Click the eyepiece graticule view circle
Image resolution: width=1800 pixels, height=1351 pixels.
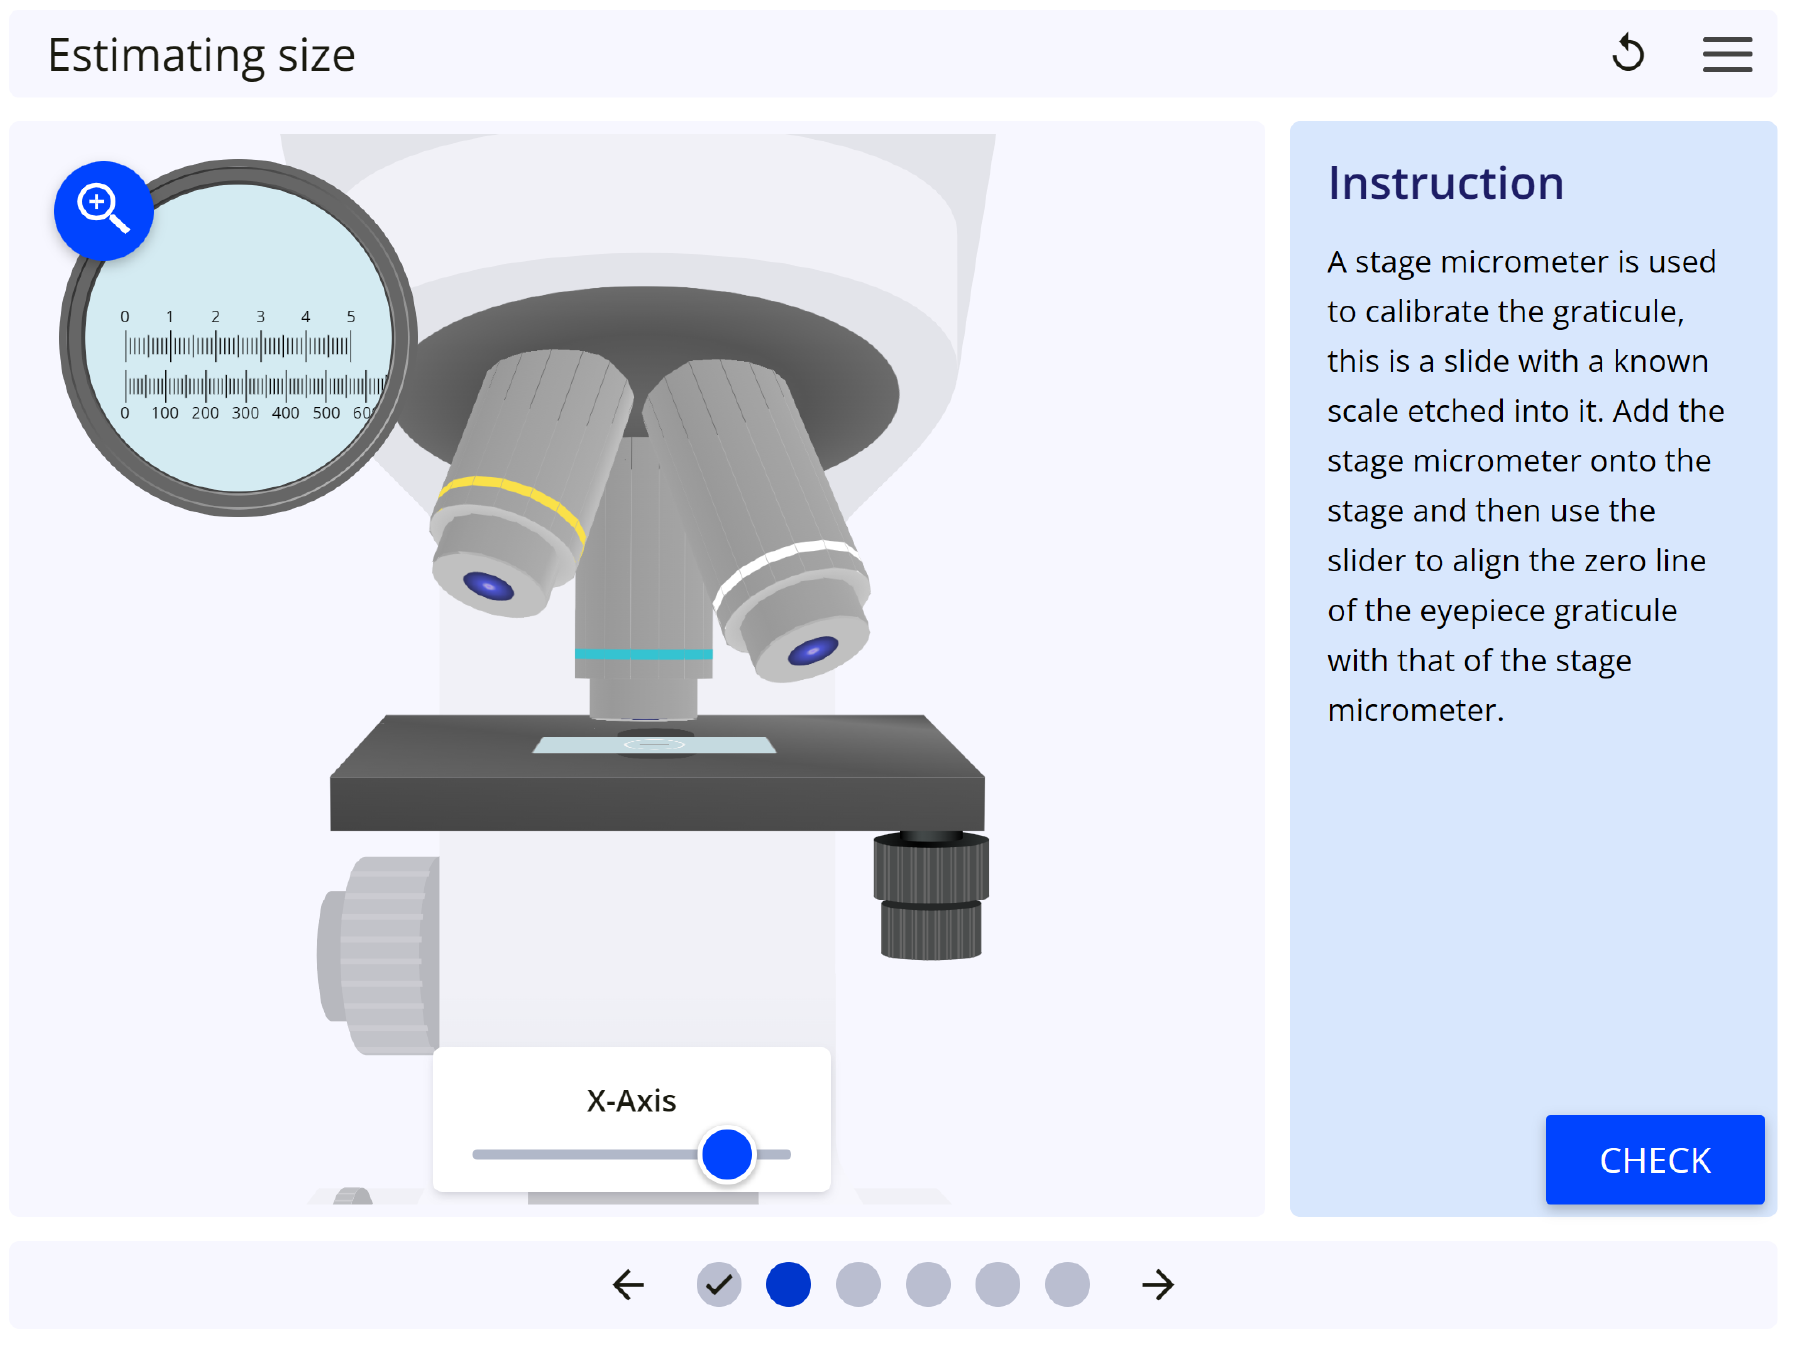coord(238,338)
